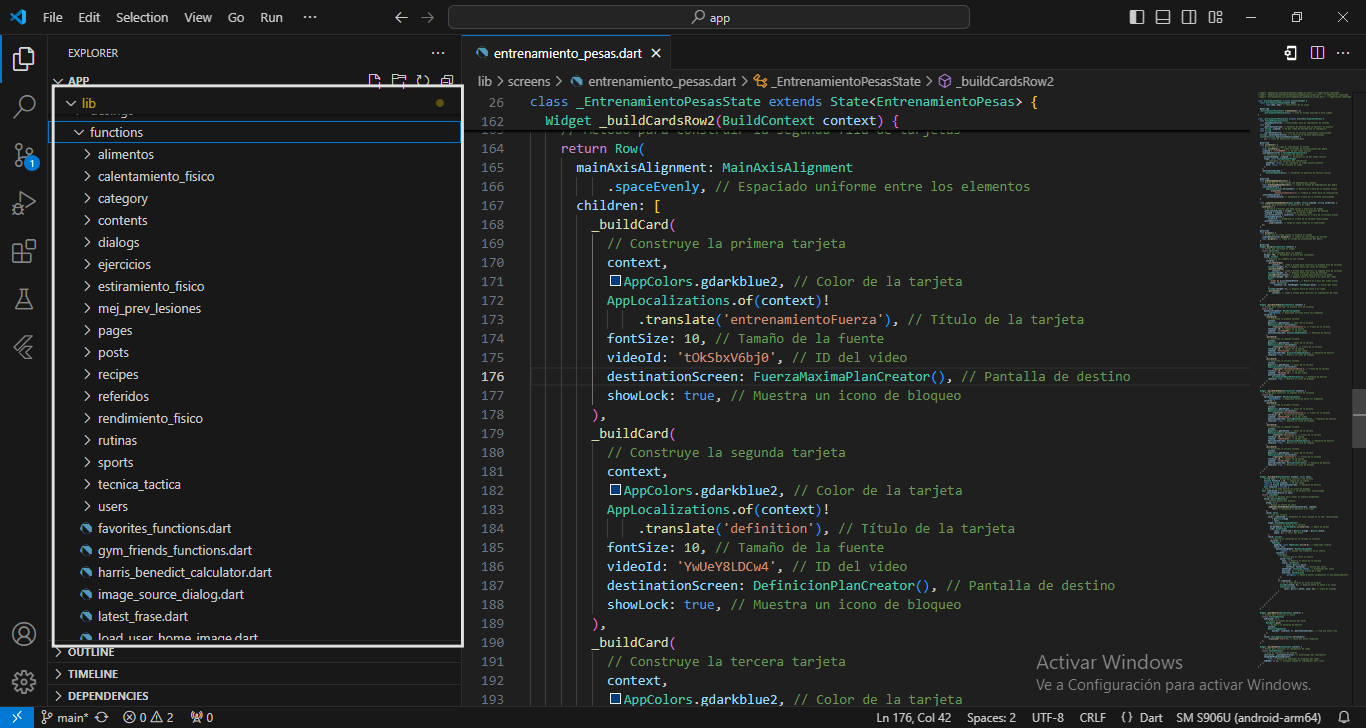Screen dimensions: 1366x728
Task: Toggle the bottom panel layout
Action: 1163,17
